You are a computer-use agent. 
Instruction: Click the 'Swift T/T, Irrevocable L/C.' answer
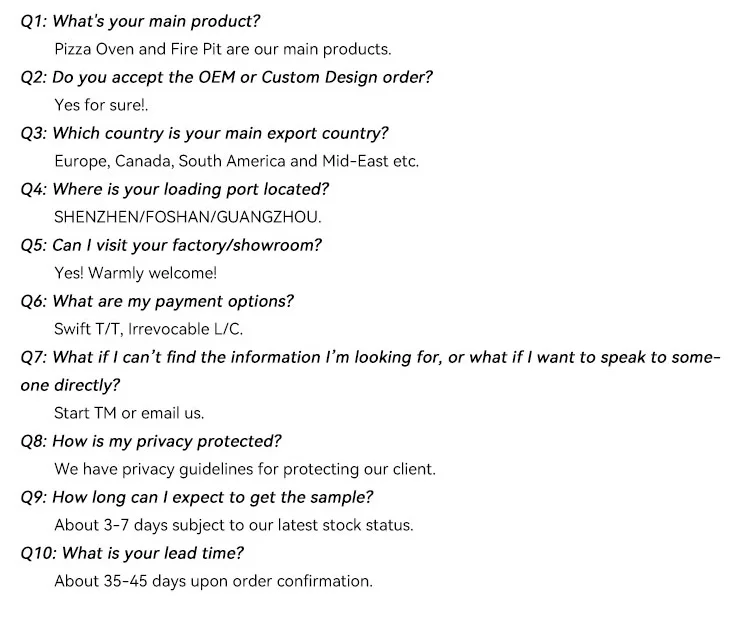click(148, 329)
